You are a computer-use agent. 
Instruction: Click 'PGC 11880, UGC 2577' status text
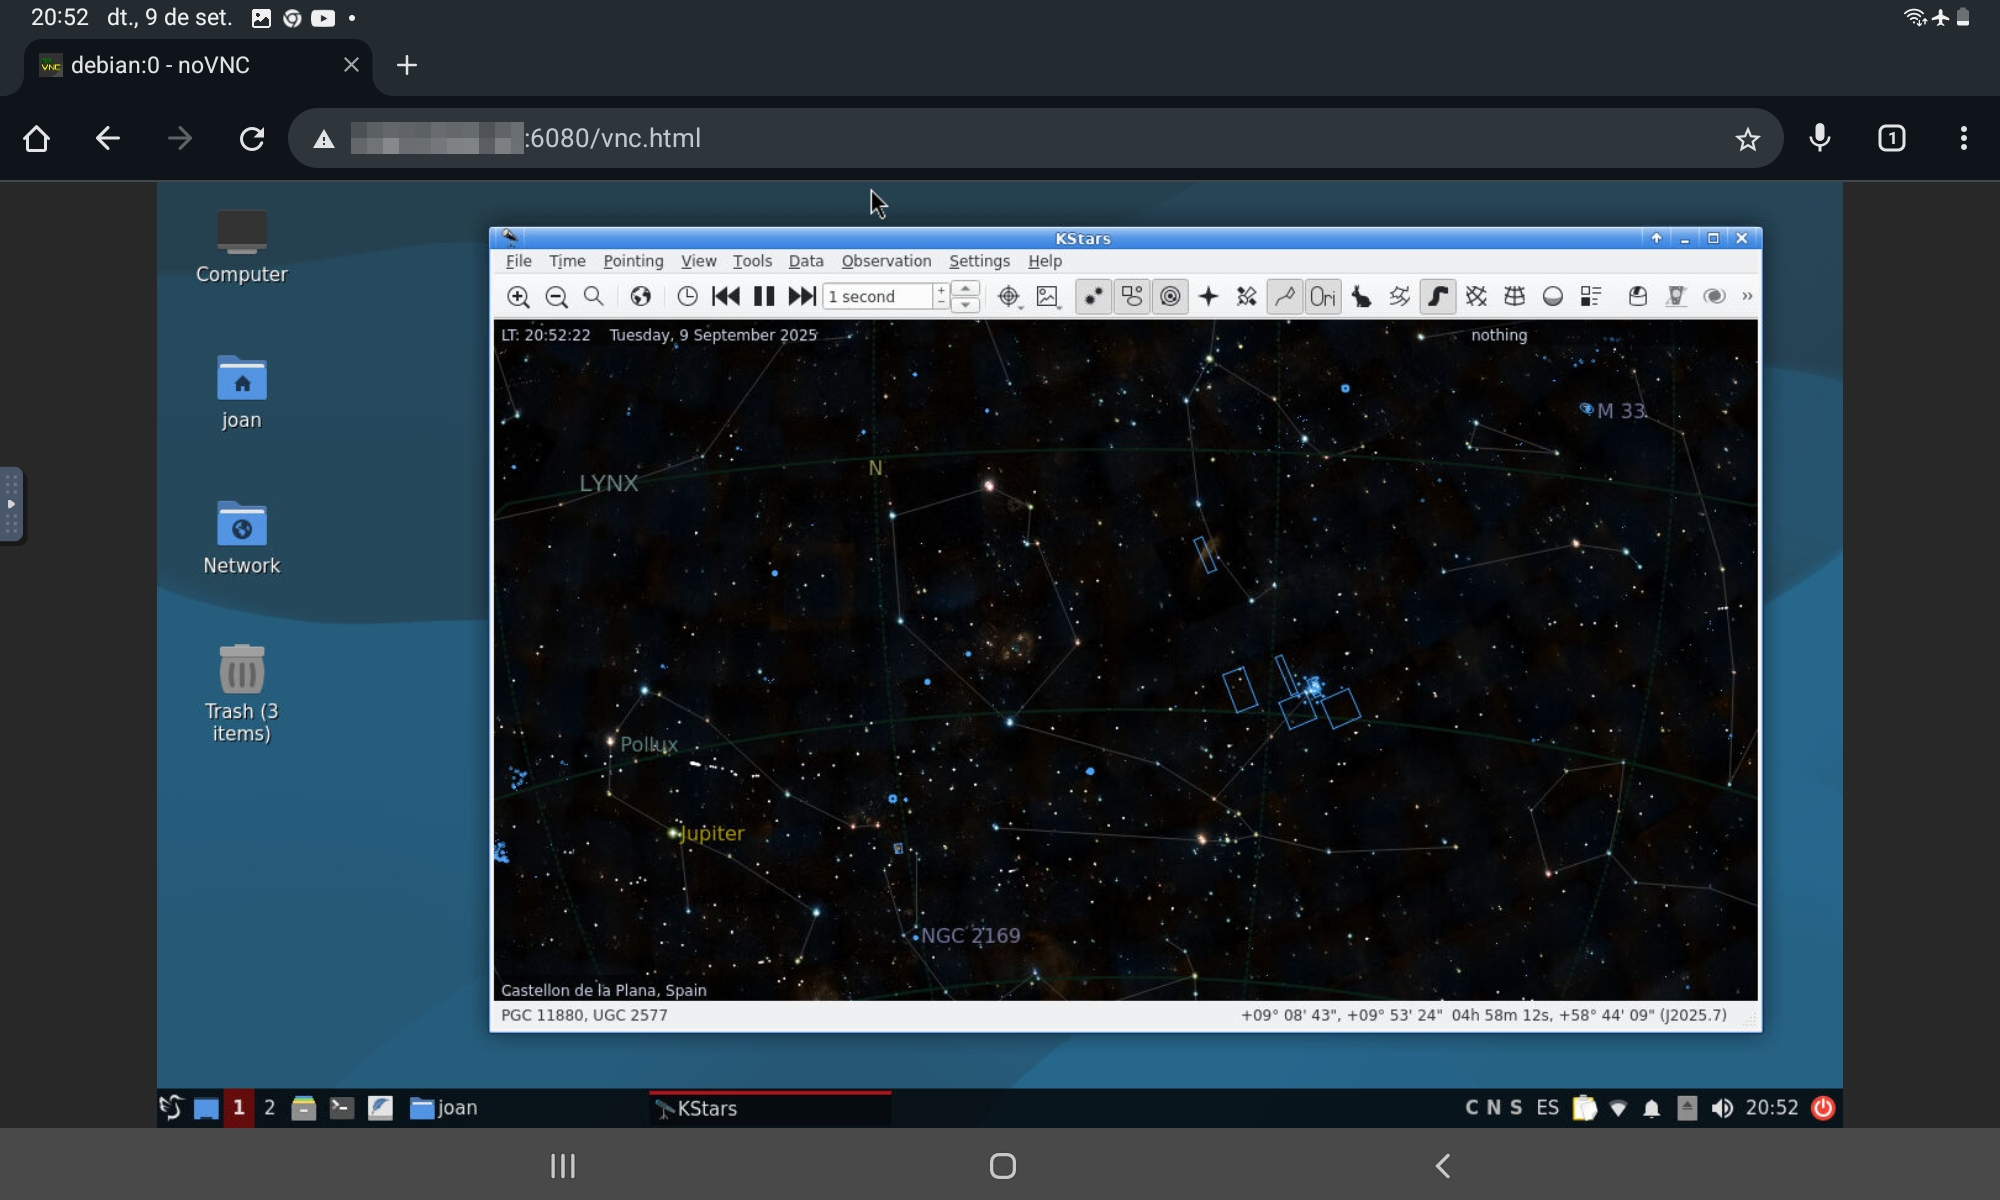(584, 1015)
